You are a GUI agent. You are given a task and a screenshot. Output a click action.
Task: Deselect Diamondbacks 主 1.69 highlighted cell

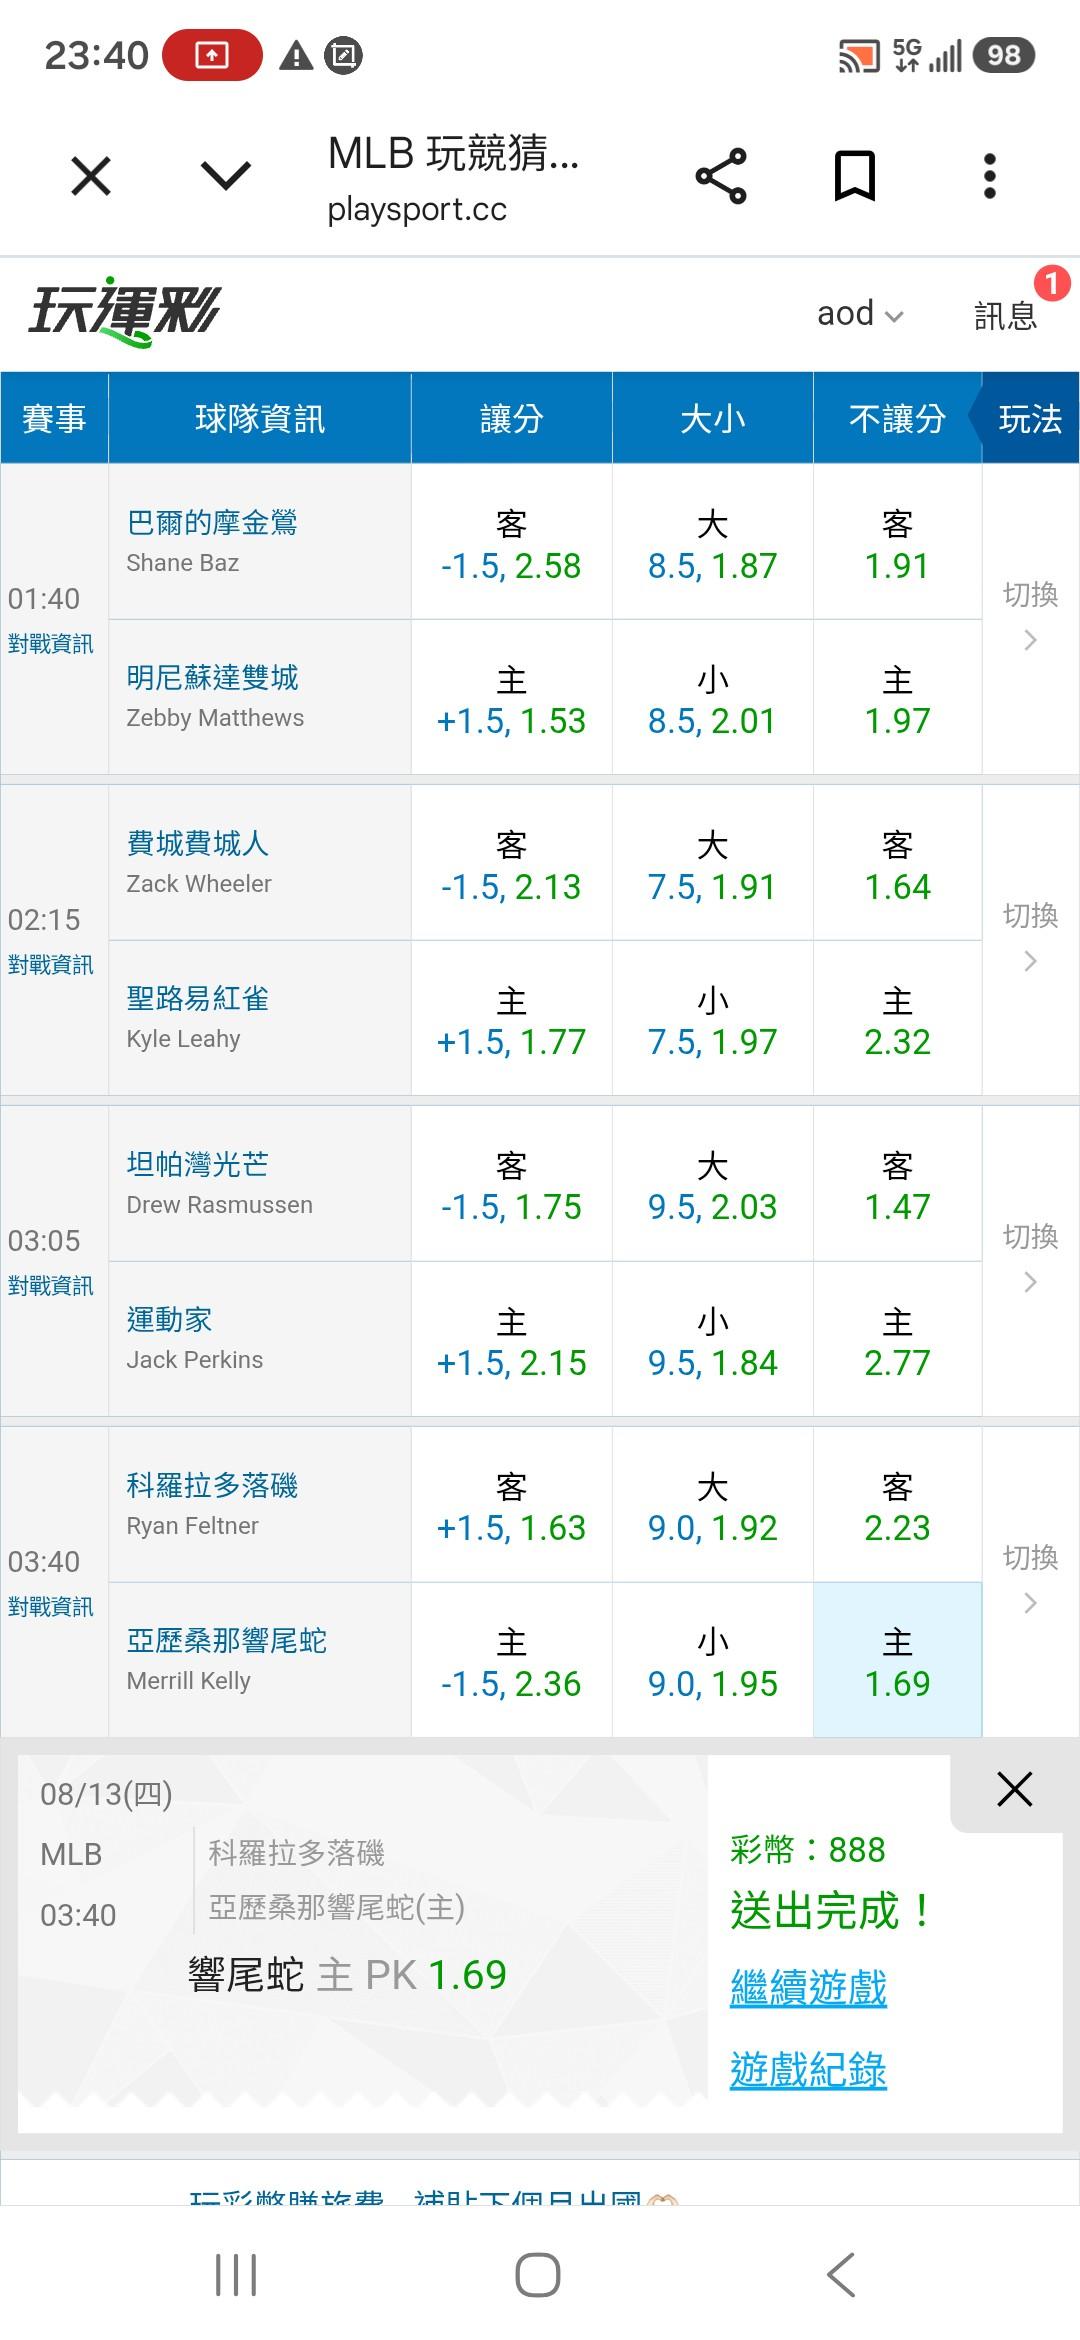coord(897,1660)
